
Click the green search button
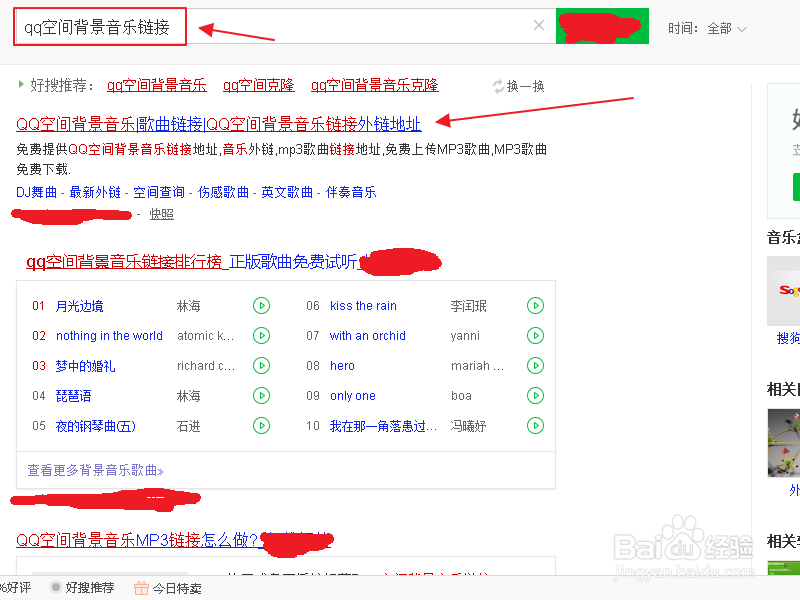click(602, 26)
